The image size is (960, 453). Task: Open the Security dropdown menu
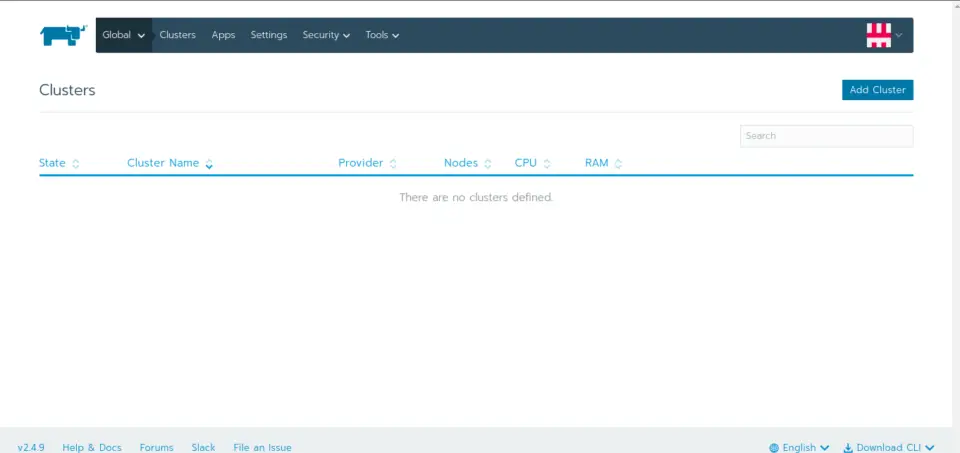pyautogui.click(x=326, y=35)
